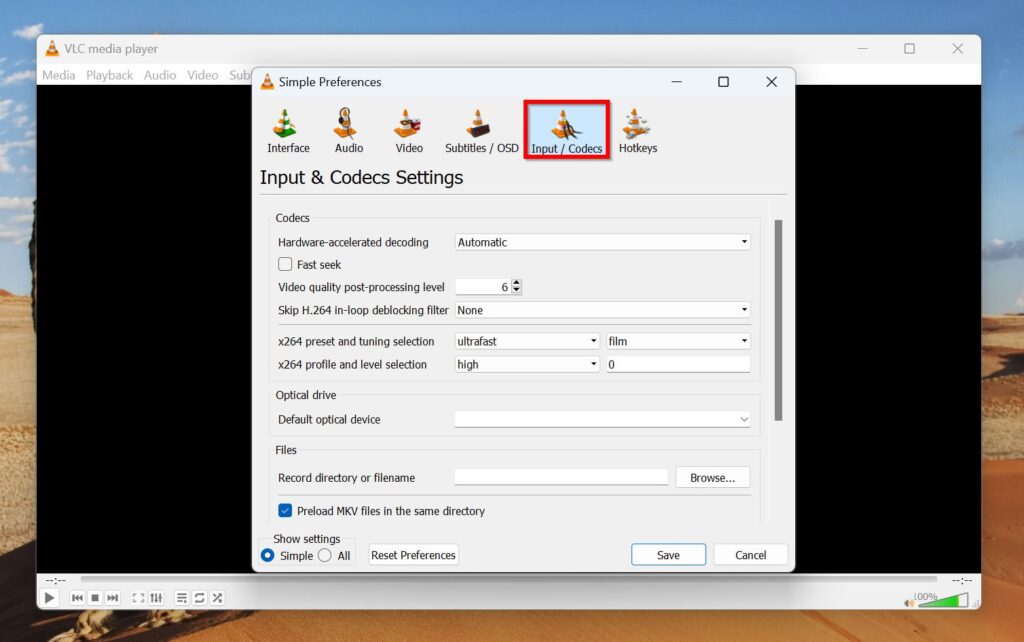Open the Hotkeys preferences section
This screenshot has width=1024, height=642.
coord(637,128)
